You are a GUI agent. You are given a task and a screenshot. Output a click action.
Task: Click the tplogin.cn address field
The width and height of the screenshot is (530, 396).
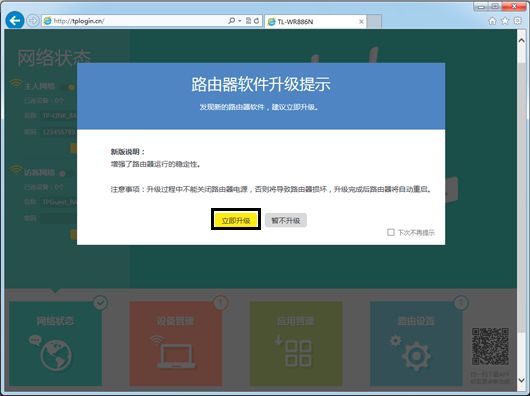(135, 21)
